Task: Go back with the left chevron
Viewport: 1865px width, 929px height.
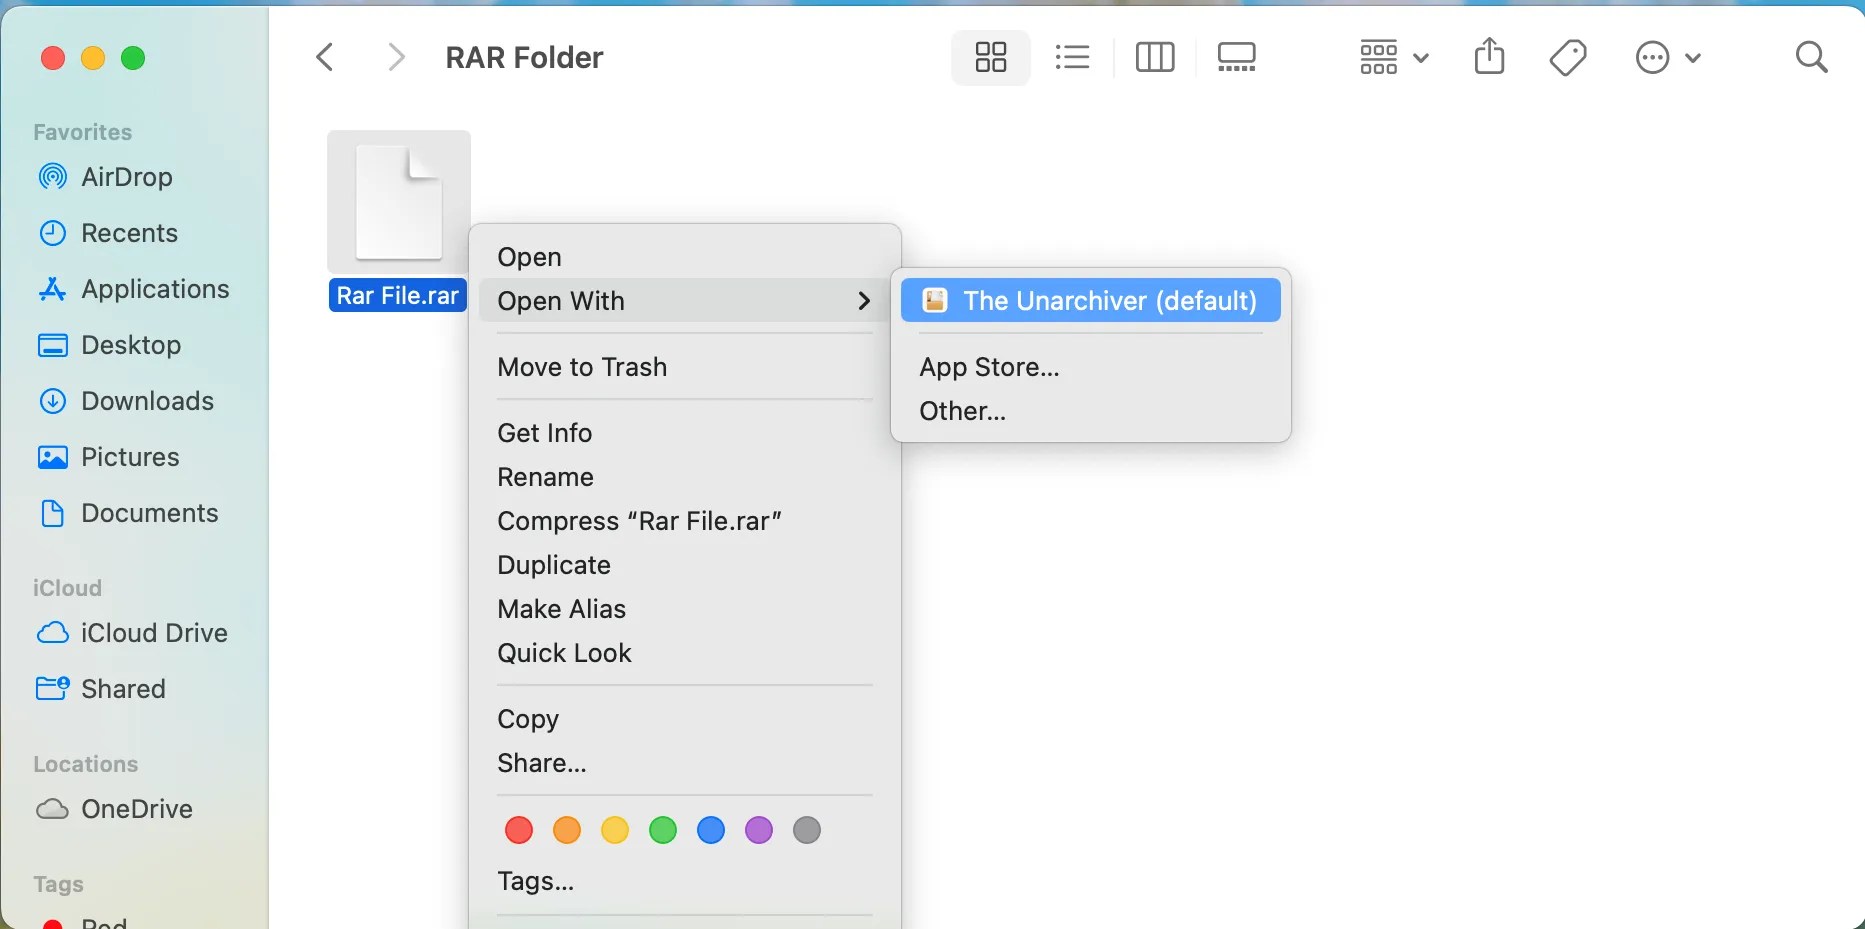Action: coord(325,57)
